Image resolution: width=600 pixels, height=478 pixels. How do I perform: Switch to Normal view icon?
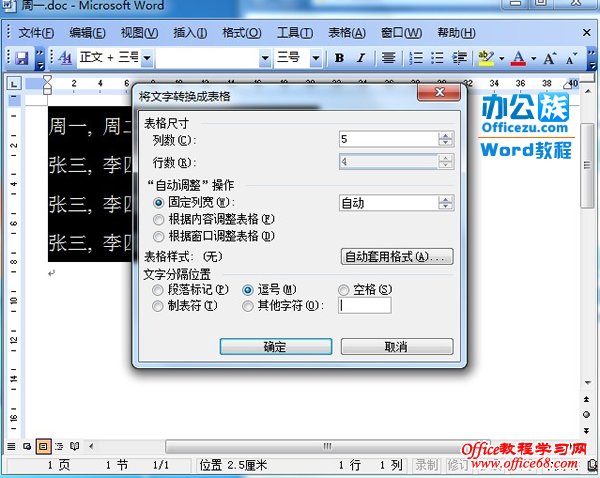11,446
